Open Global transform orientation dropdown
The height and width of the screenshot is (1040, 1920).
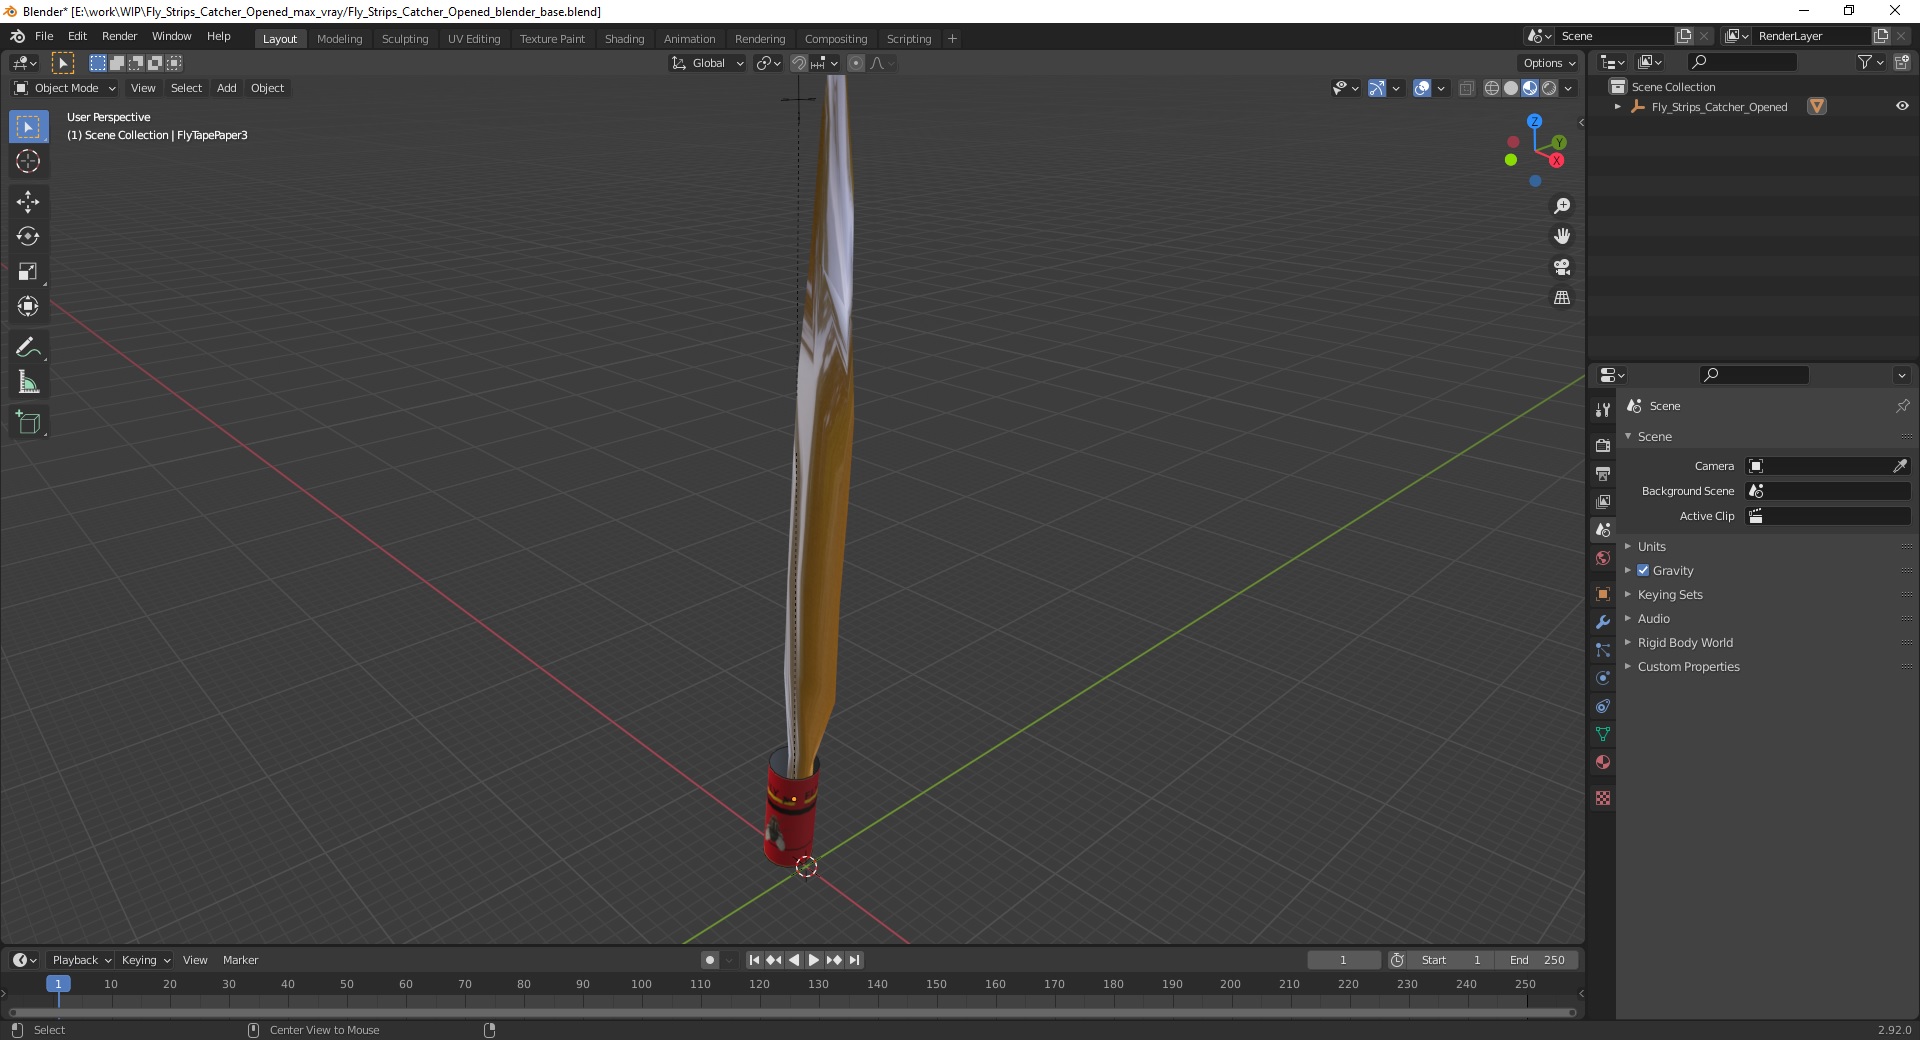(x=708, y=63)
